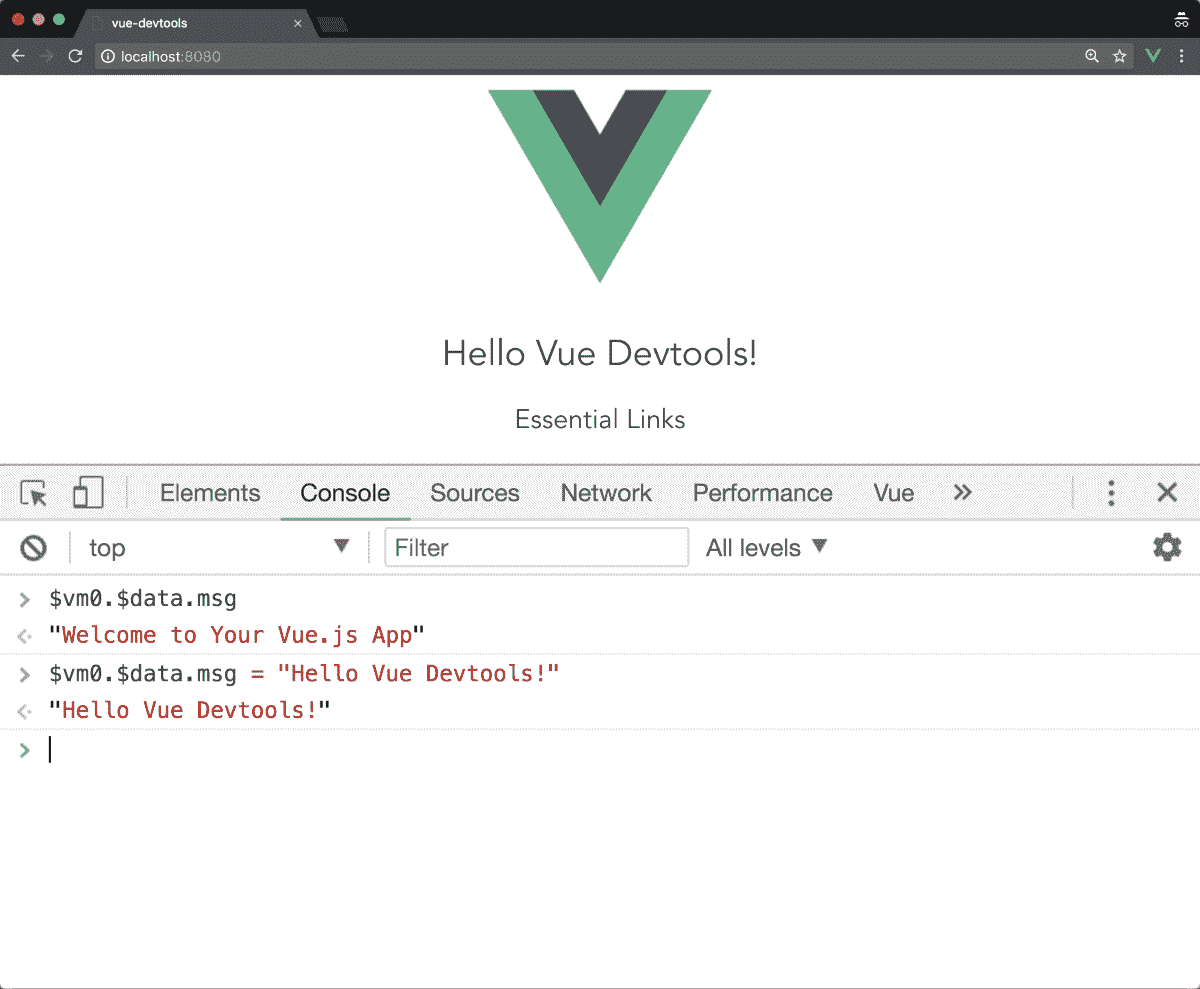
Task: Click the Vue logo image
Action: (600, 185)
